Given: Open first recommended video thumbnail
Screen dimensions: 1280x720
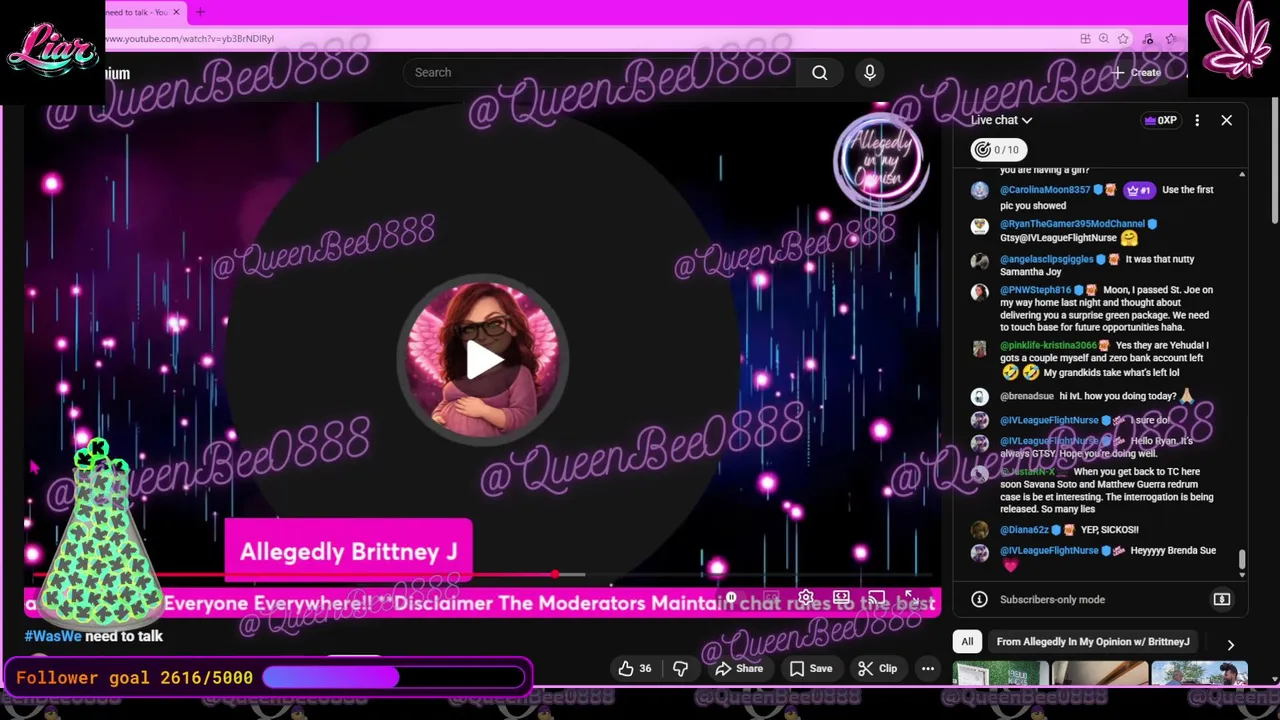Looking at the screenshot, I should click(x=1001, y=674).
